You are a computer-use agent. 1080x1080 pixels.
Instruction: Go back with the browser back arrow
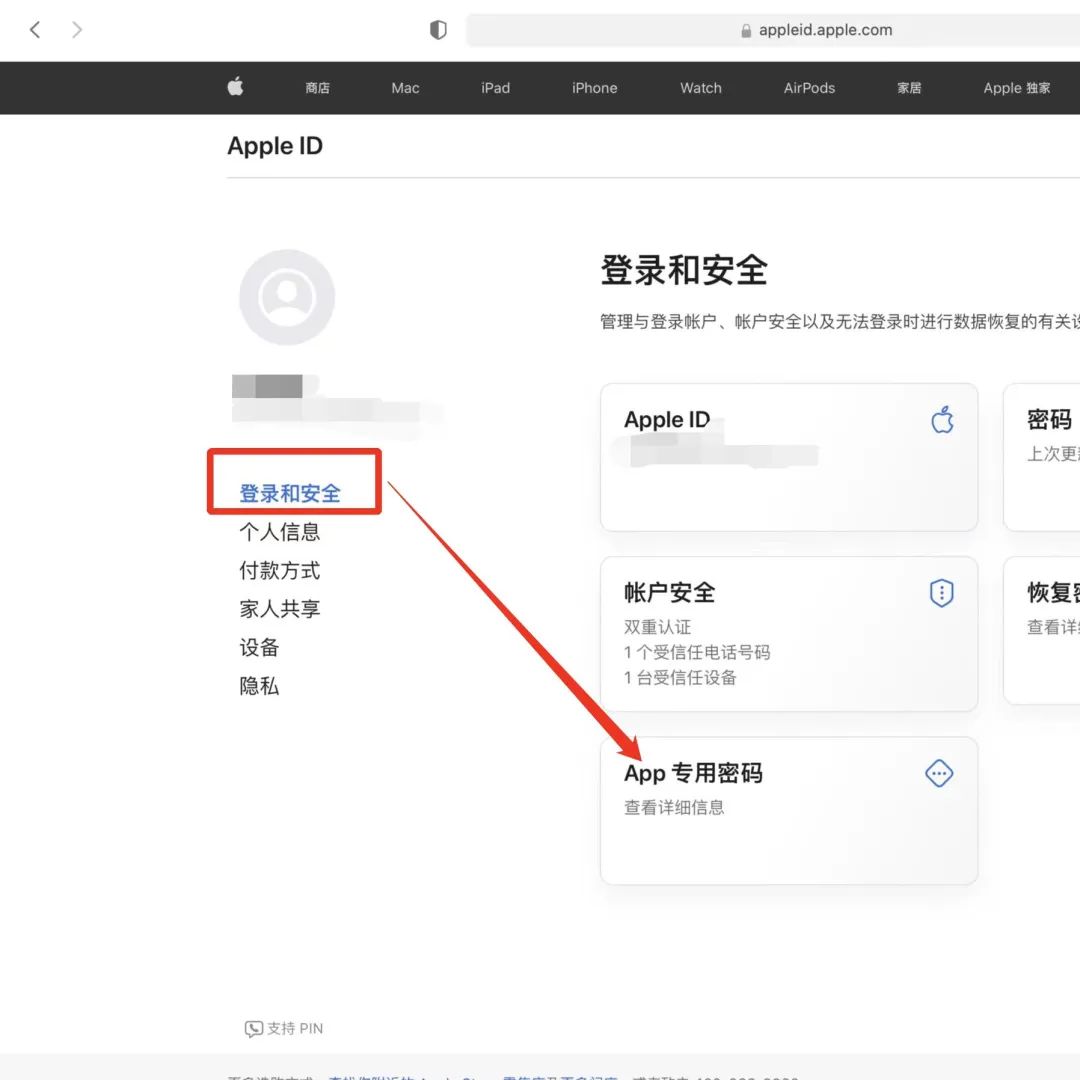(35, 30)
